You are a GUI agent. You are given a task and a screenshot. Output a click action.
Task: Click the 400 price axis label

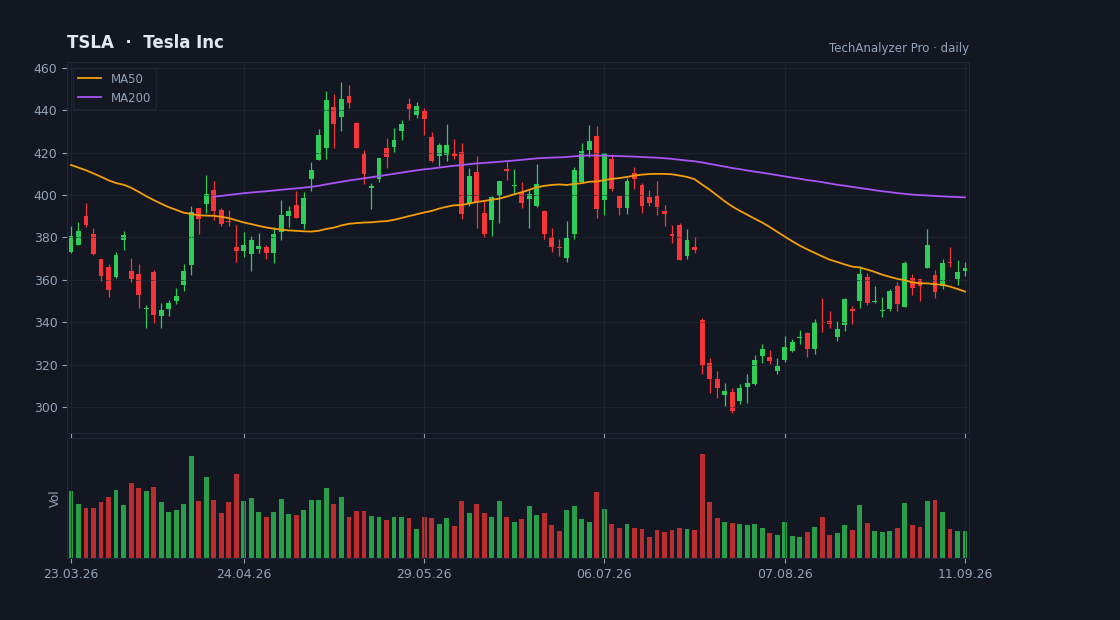click(45, 196)
